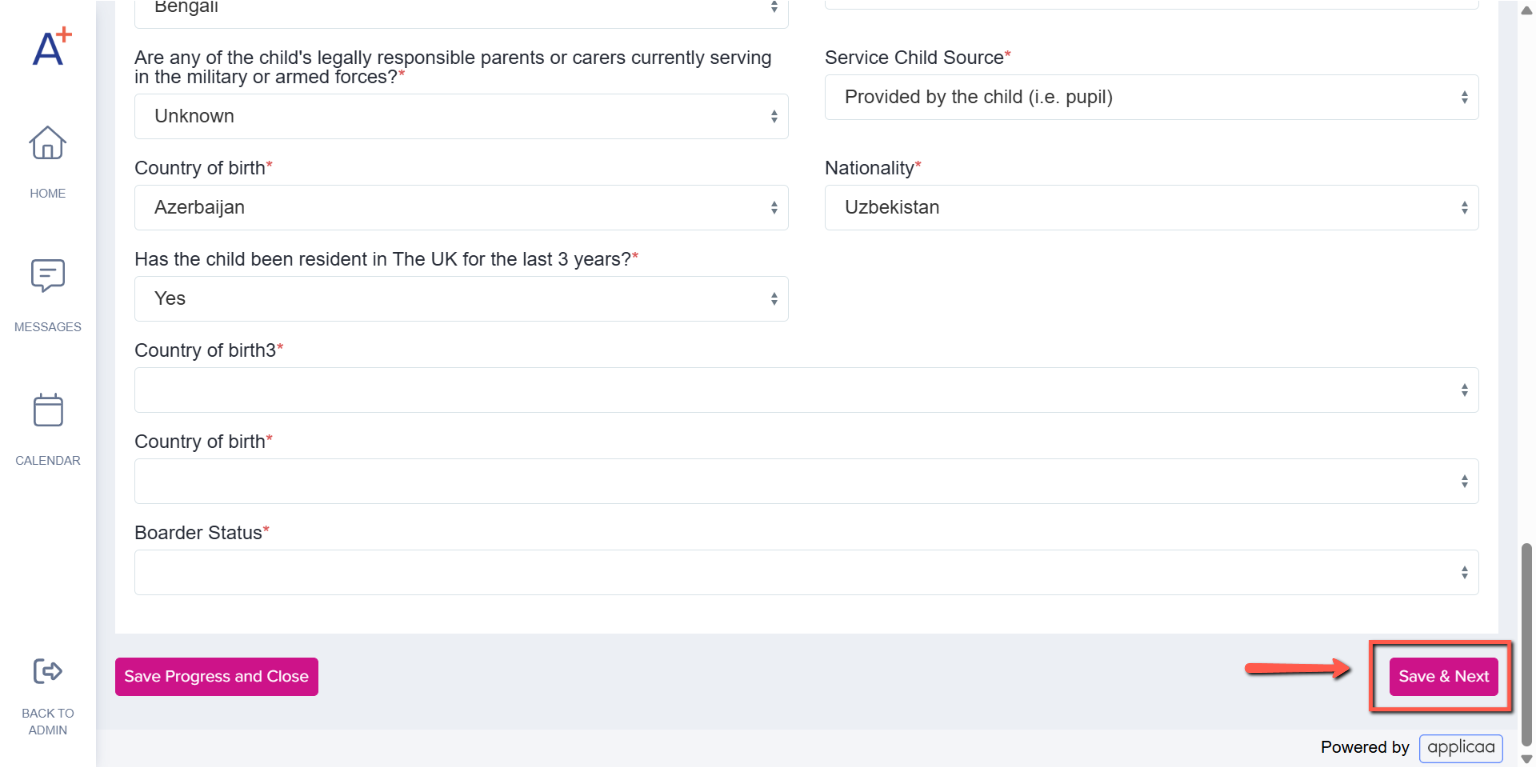Open the Home icon in sidebar
Image resolution: width=1536 pixels, height=767 pixels.
click(x=48, y=143)
